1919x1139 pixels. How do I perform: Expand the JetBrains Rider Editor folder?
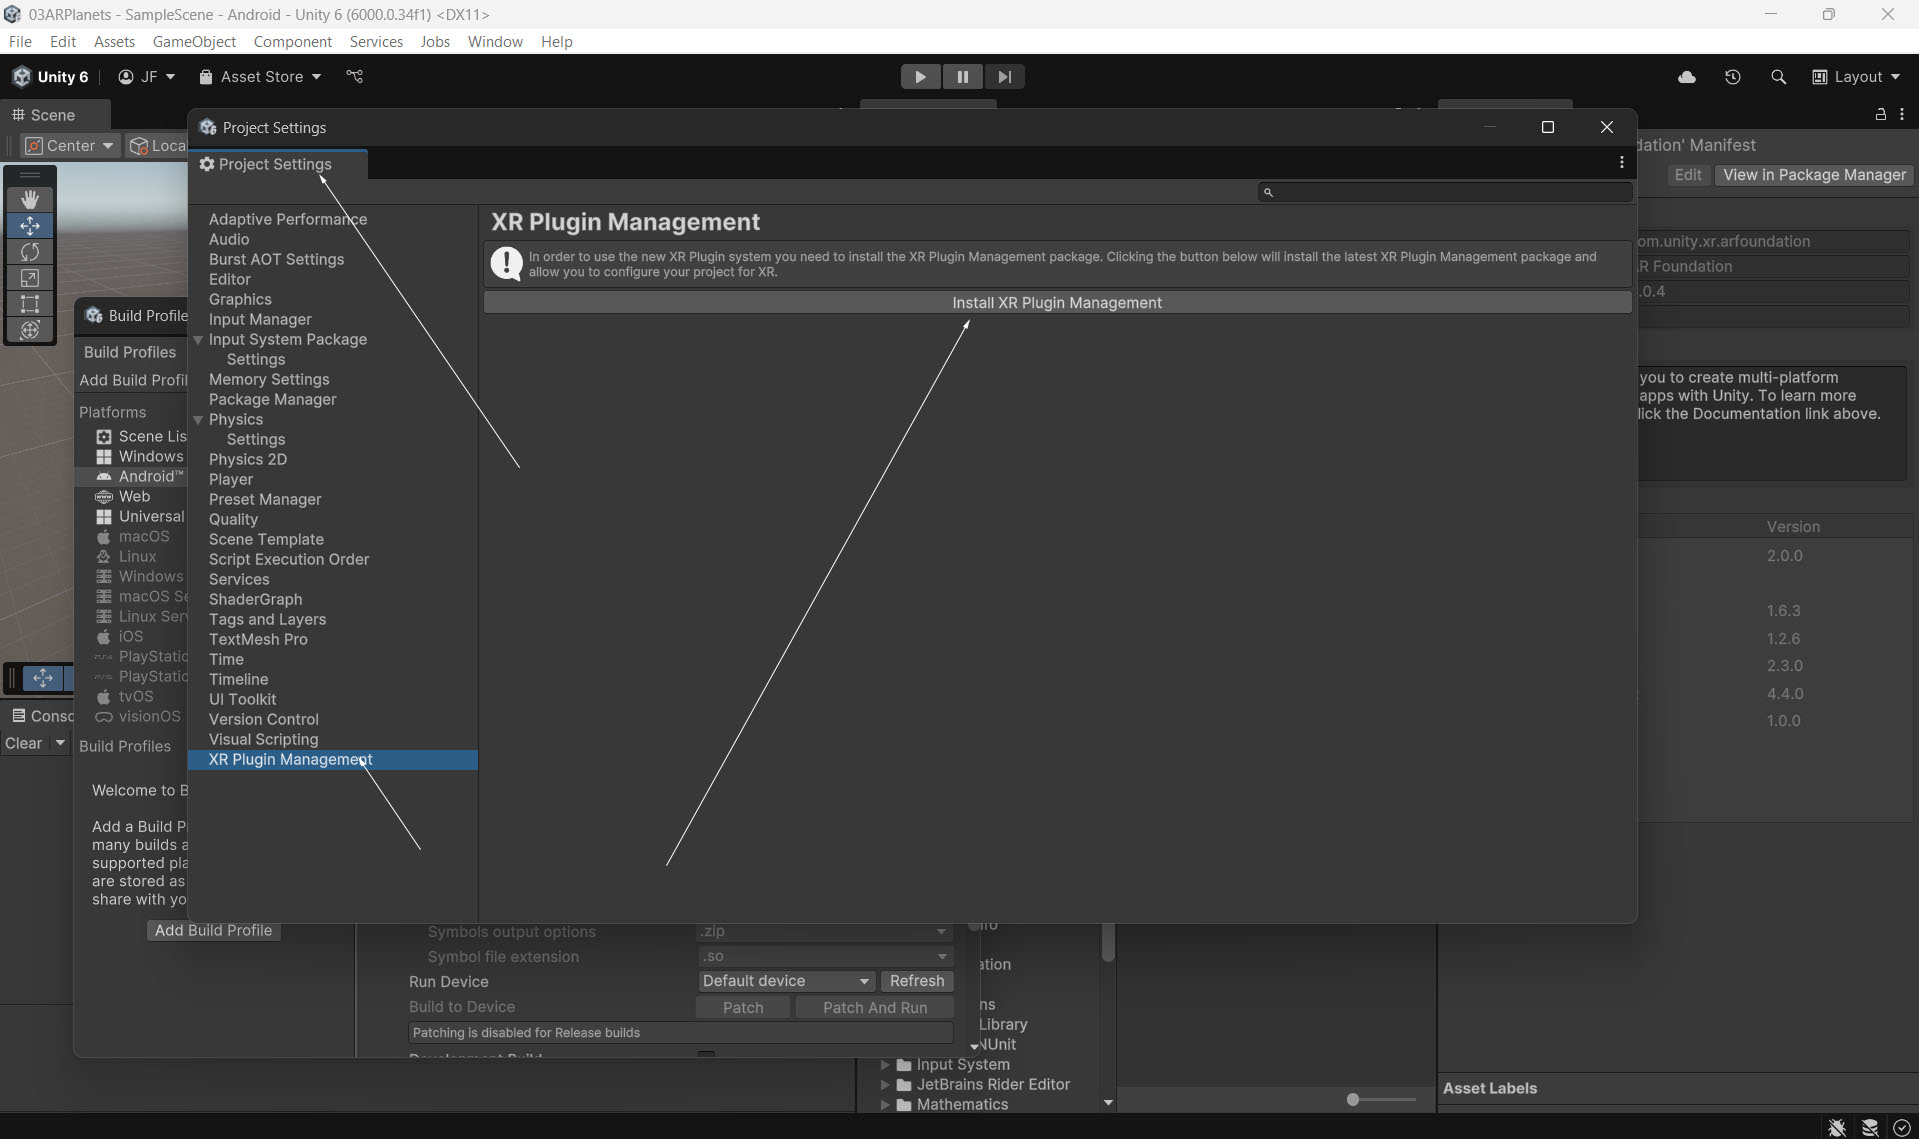point(885,1085)
